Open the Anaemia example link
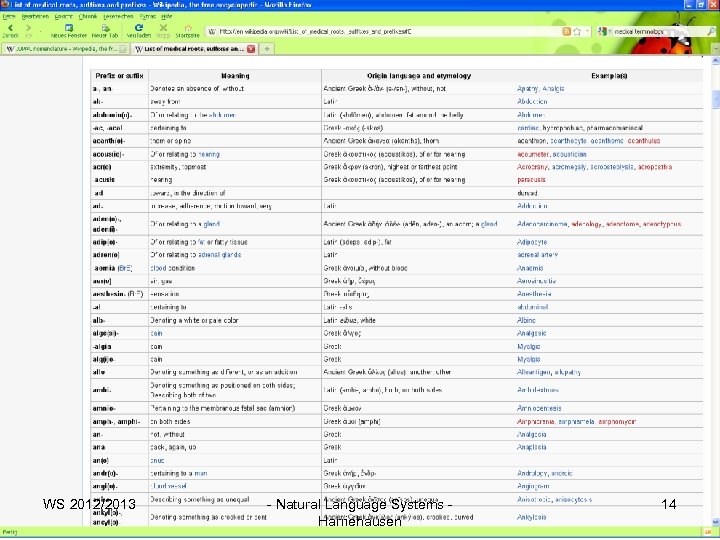 [x=530, y=268]
